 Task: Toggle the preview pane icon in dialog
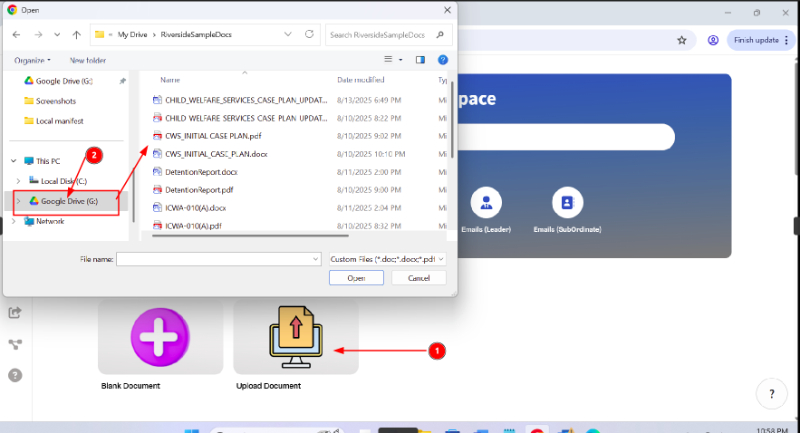[420, 60]
